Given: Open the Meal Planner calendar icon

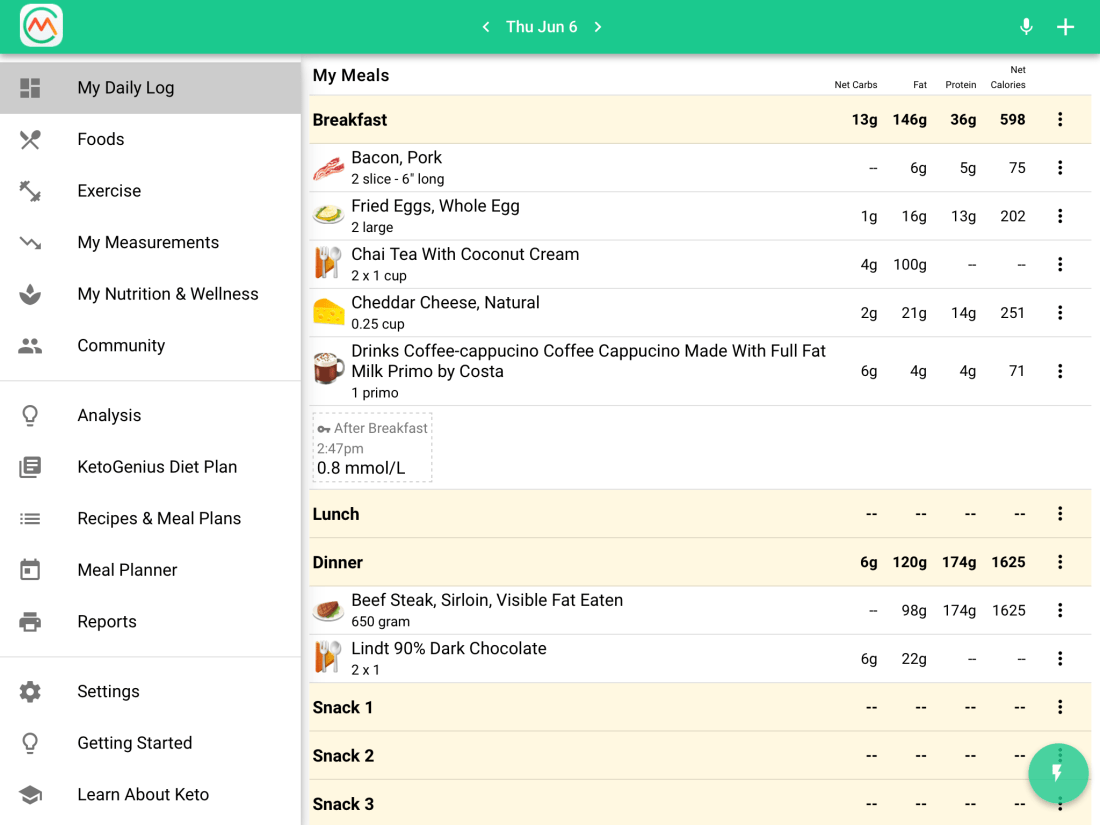Looking at the screenshot, I should pyautogui.click(x=30, y=570).
